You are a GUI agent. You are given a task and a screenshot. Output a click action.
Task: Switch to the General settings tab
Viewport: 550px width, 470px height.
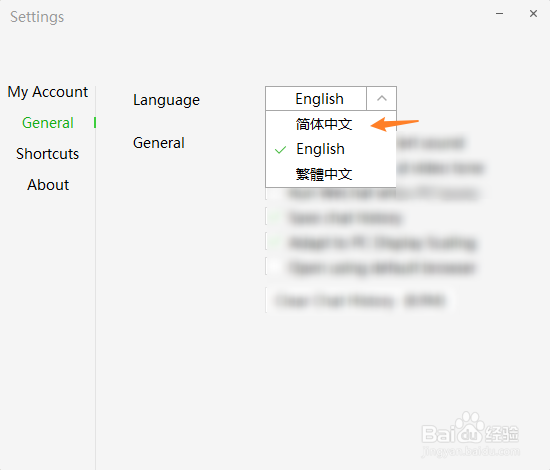point(48,123)
